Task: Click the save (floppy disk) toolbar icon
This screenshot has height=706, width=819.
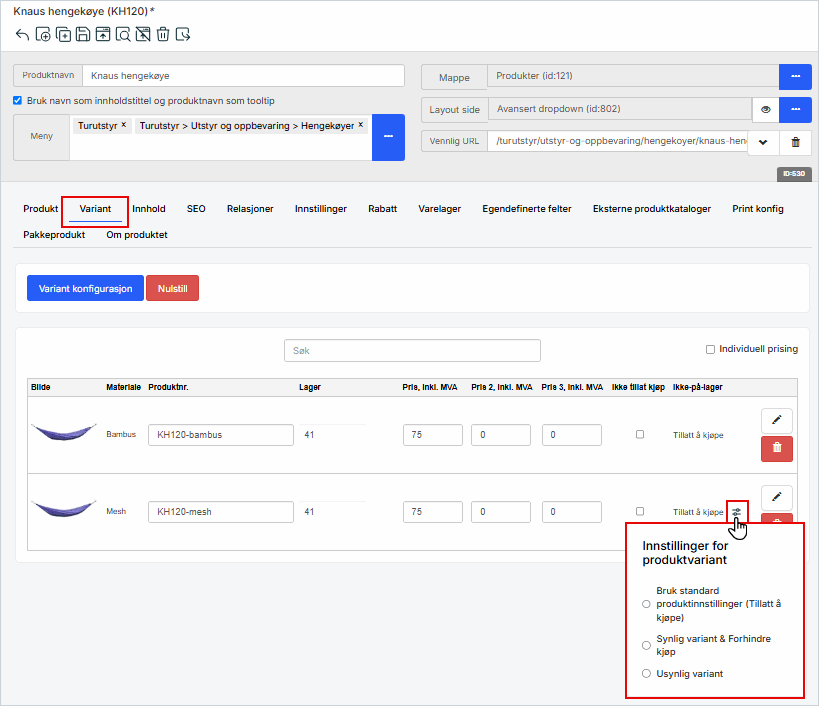Action: click(83, 35)
